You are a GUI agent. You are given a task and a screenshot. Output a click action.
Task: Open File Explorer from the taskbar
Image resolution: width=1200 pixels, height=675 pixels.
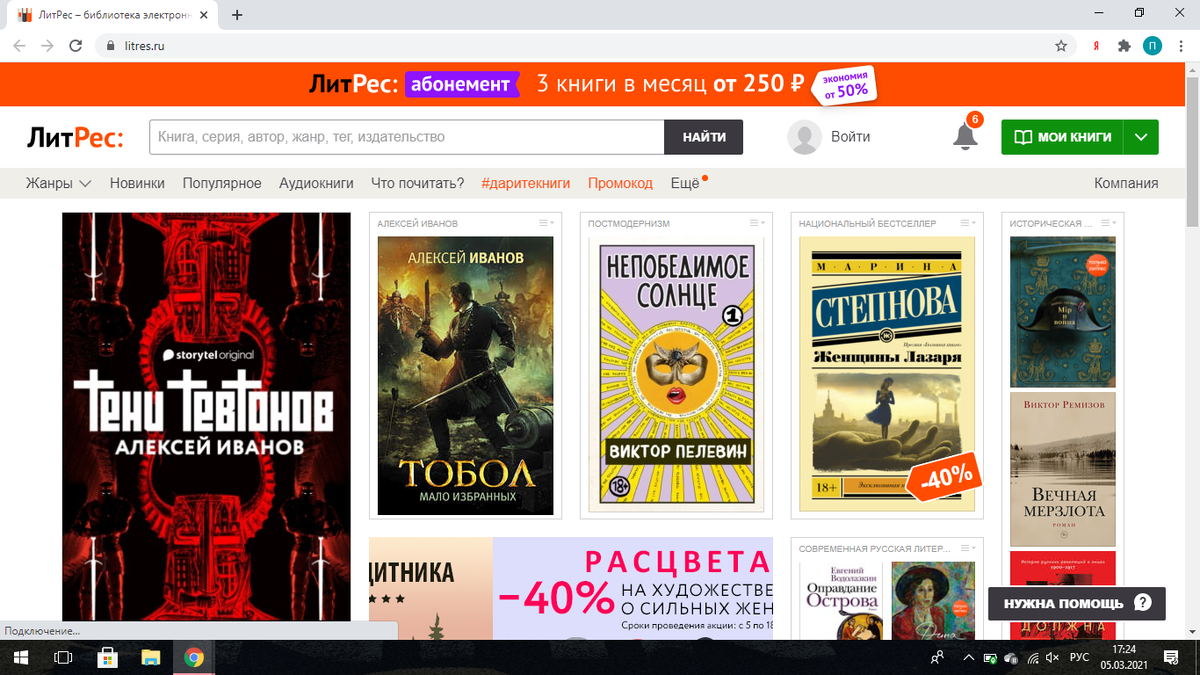click(150, 657)
